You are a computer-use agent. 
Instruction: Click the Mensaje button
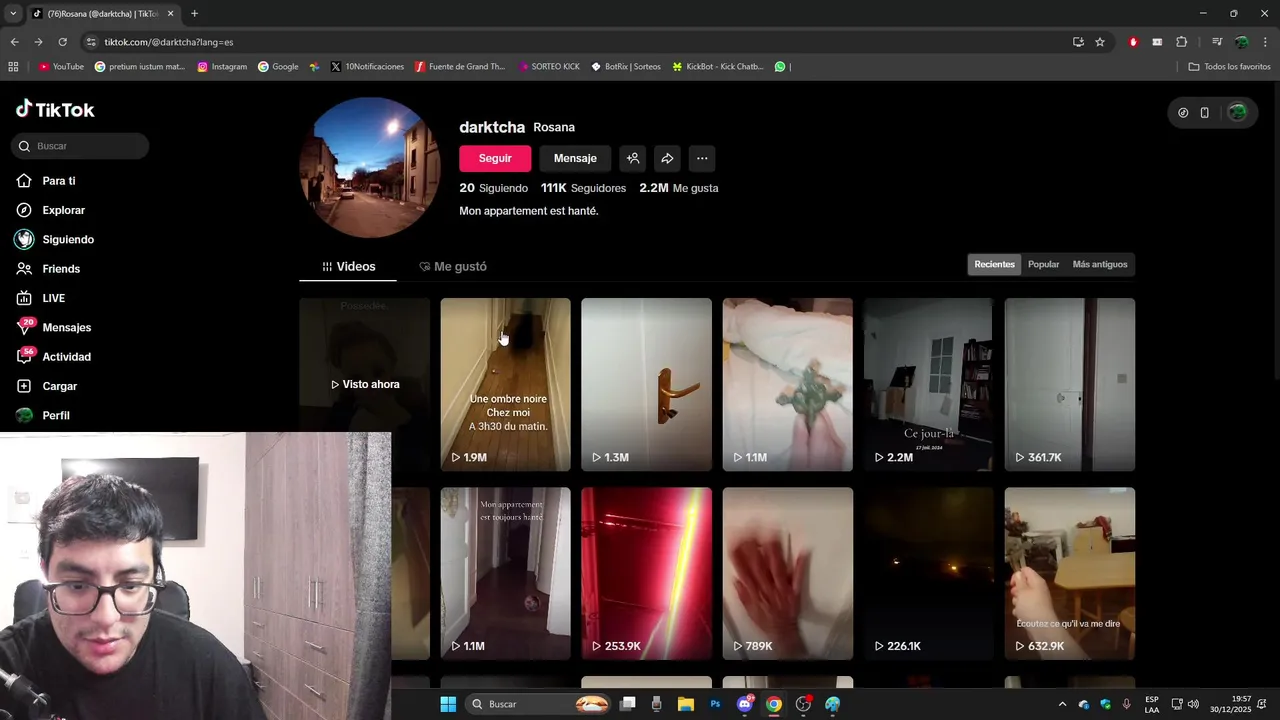point(575,158)
